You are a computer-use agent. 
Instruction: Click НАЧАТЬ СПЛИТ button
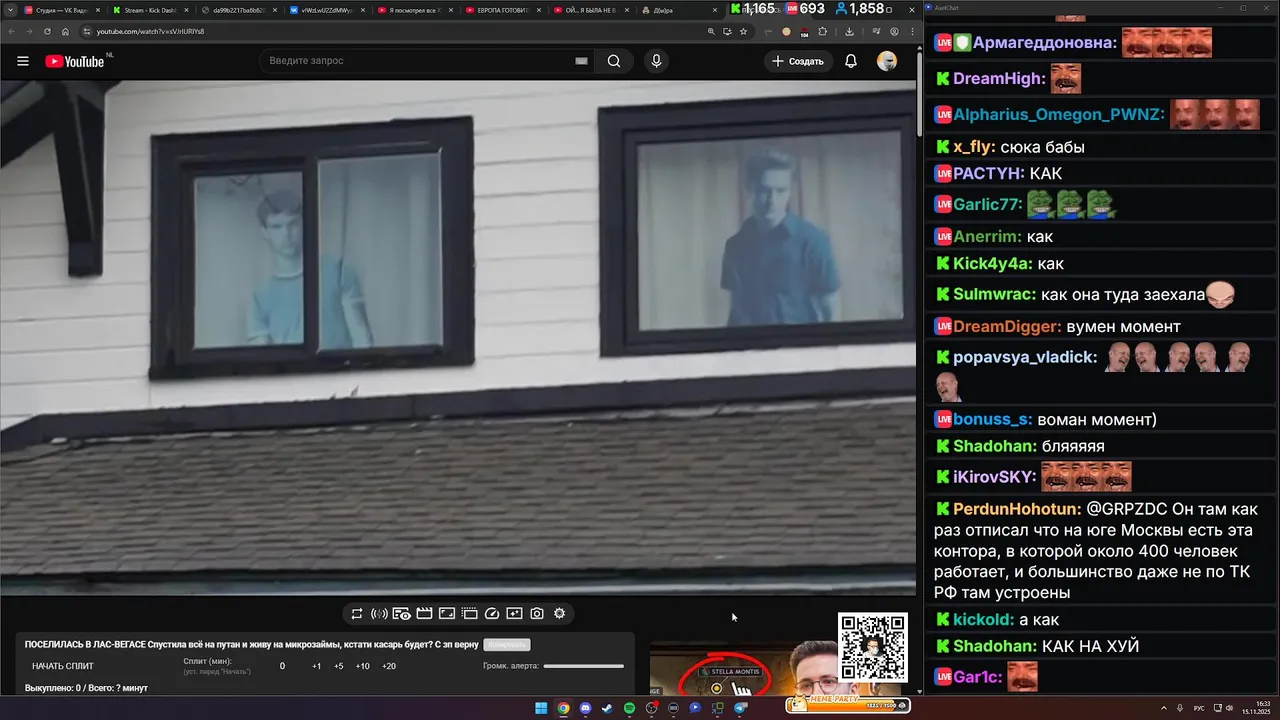coord(63,666)
